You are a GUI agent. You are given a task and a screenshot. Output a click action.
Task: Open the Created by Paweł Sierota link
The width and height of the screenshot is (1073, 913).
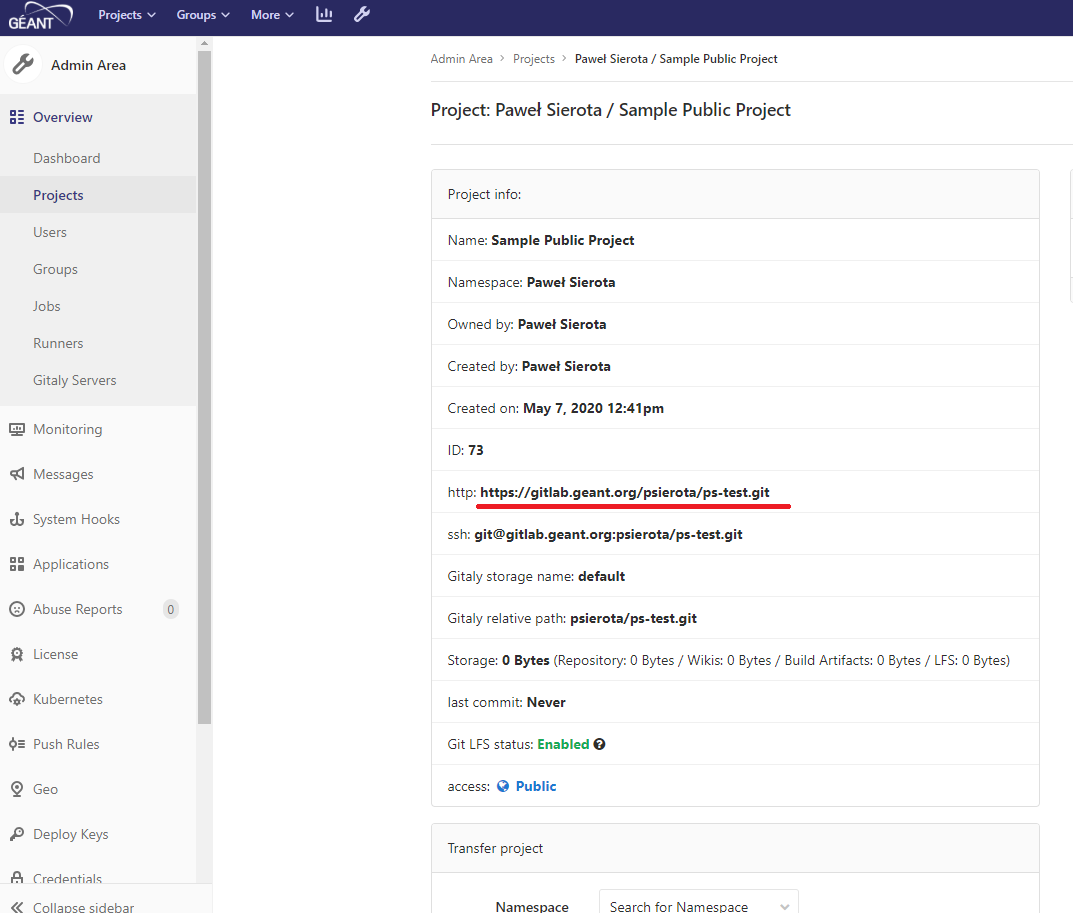[566, 366]
